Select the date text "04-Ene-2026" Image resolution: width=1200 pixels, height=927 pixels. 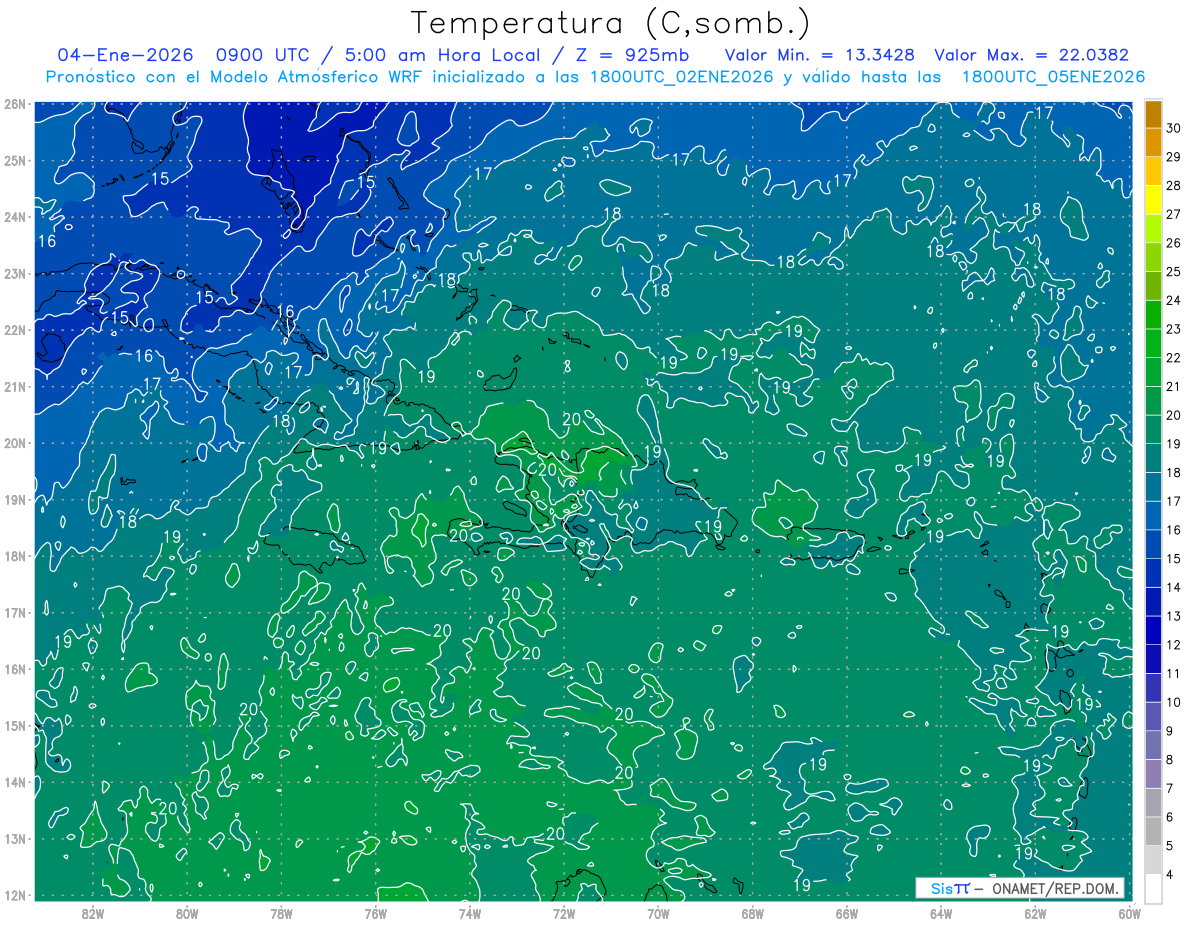click(x=125, y=55)
